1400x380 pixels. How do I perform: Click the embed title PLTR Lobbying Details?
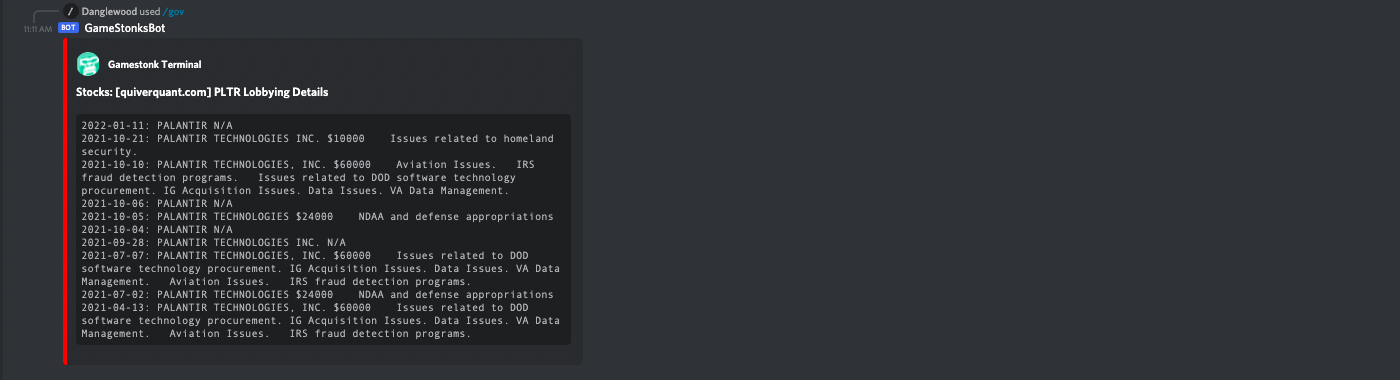pyautogui.click(x=202, y=92)
